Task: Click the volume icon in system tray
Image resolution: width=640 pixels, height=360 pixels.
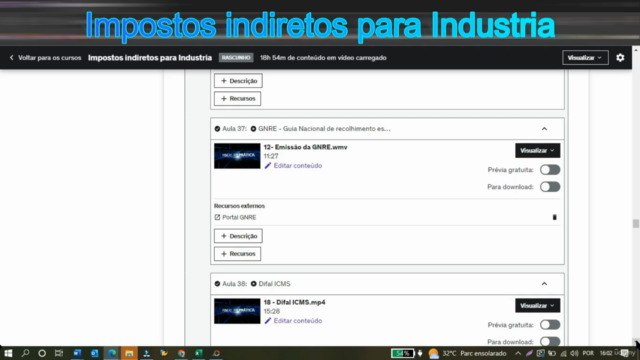Action: (x=574, y=353)
